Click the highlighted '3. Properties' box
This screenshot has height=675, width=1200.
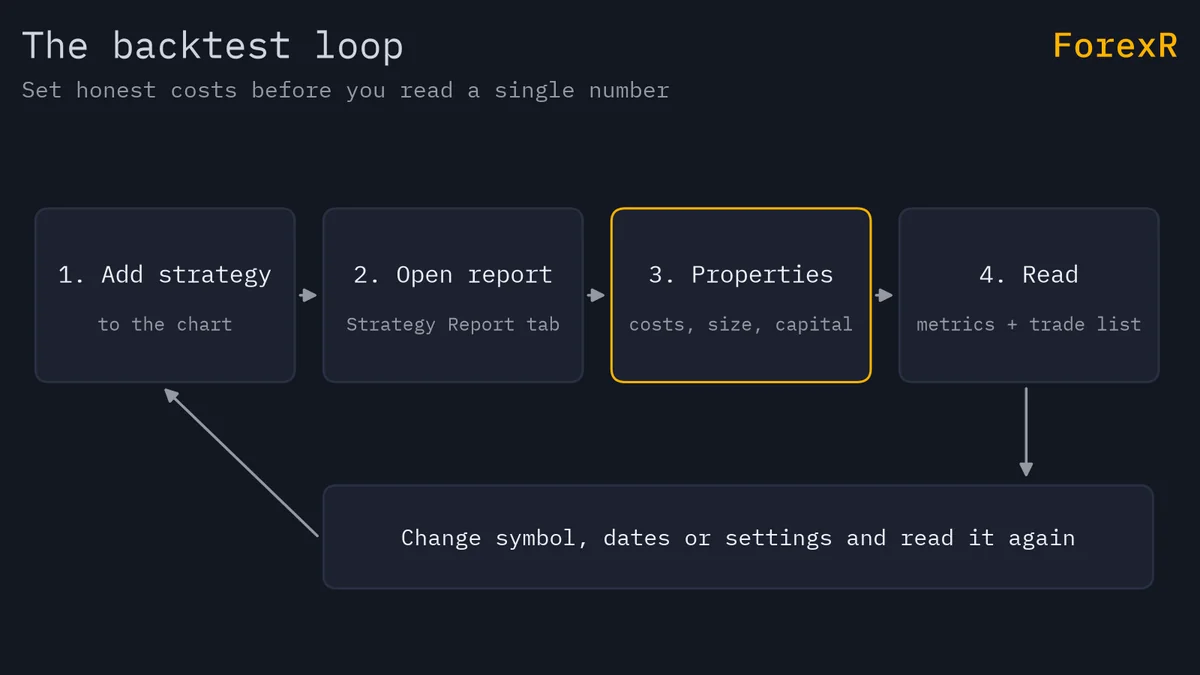click(741, 295)
